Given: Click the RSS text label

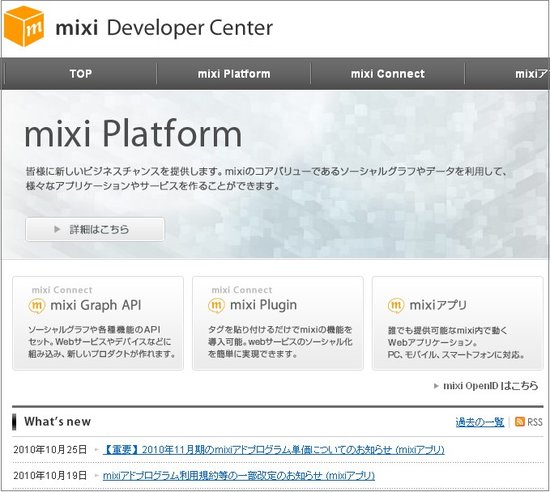Looking at the screenshot, I should click(x=535, y=422).
